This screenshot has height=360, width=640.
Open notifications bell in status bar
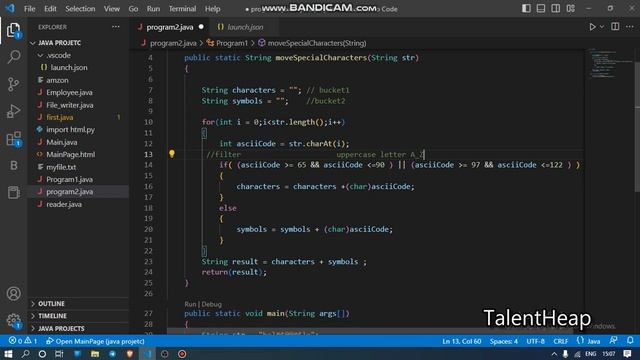(x=630, y=341)
